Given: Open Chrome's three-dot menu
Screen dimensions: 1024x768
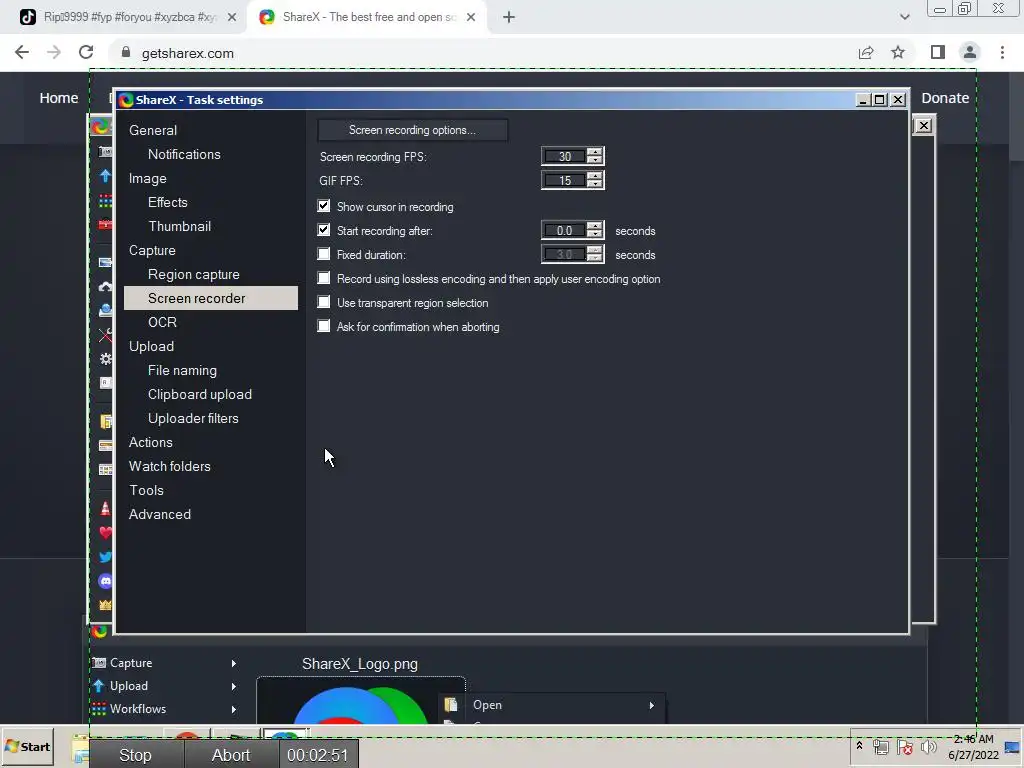Looking at the screenshot, I should [x=1002, y=52].
